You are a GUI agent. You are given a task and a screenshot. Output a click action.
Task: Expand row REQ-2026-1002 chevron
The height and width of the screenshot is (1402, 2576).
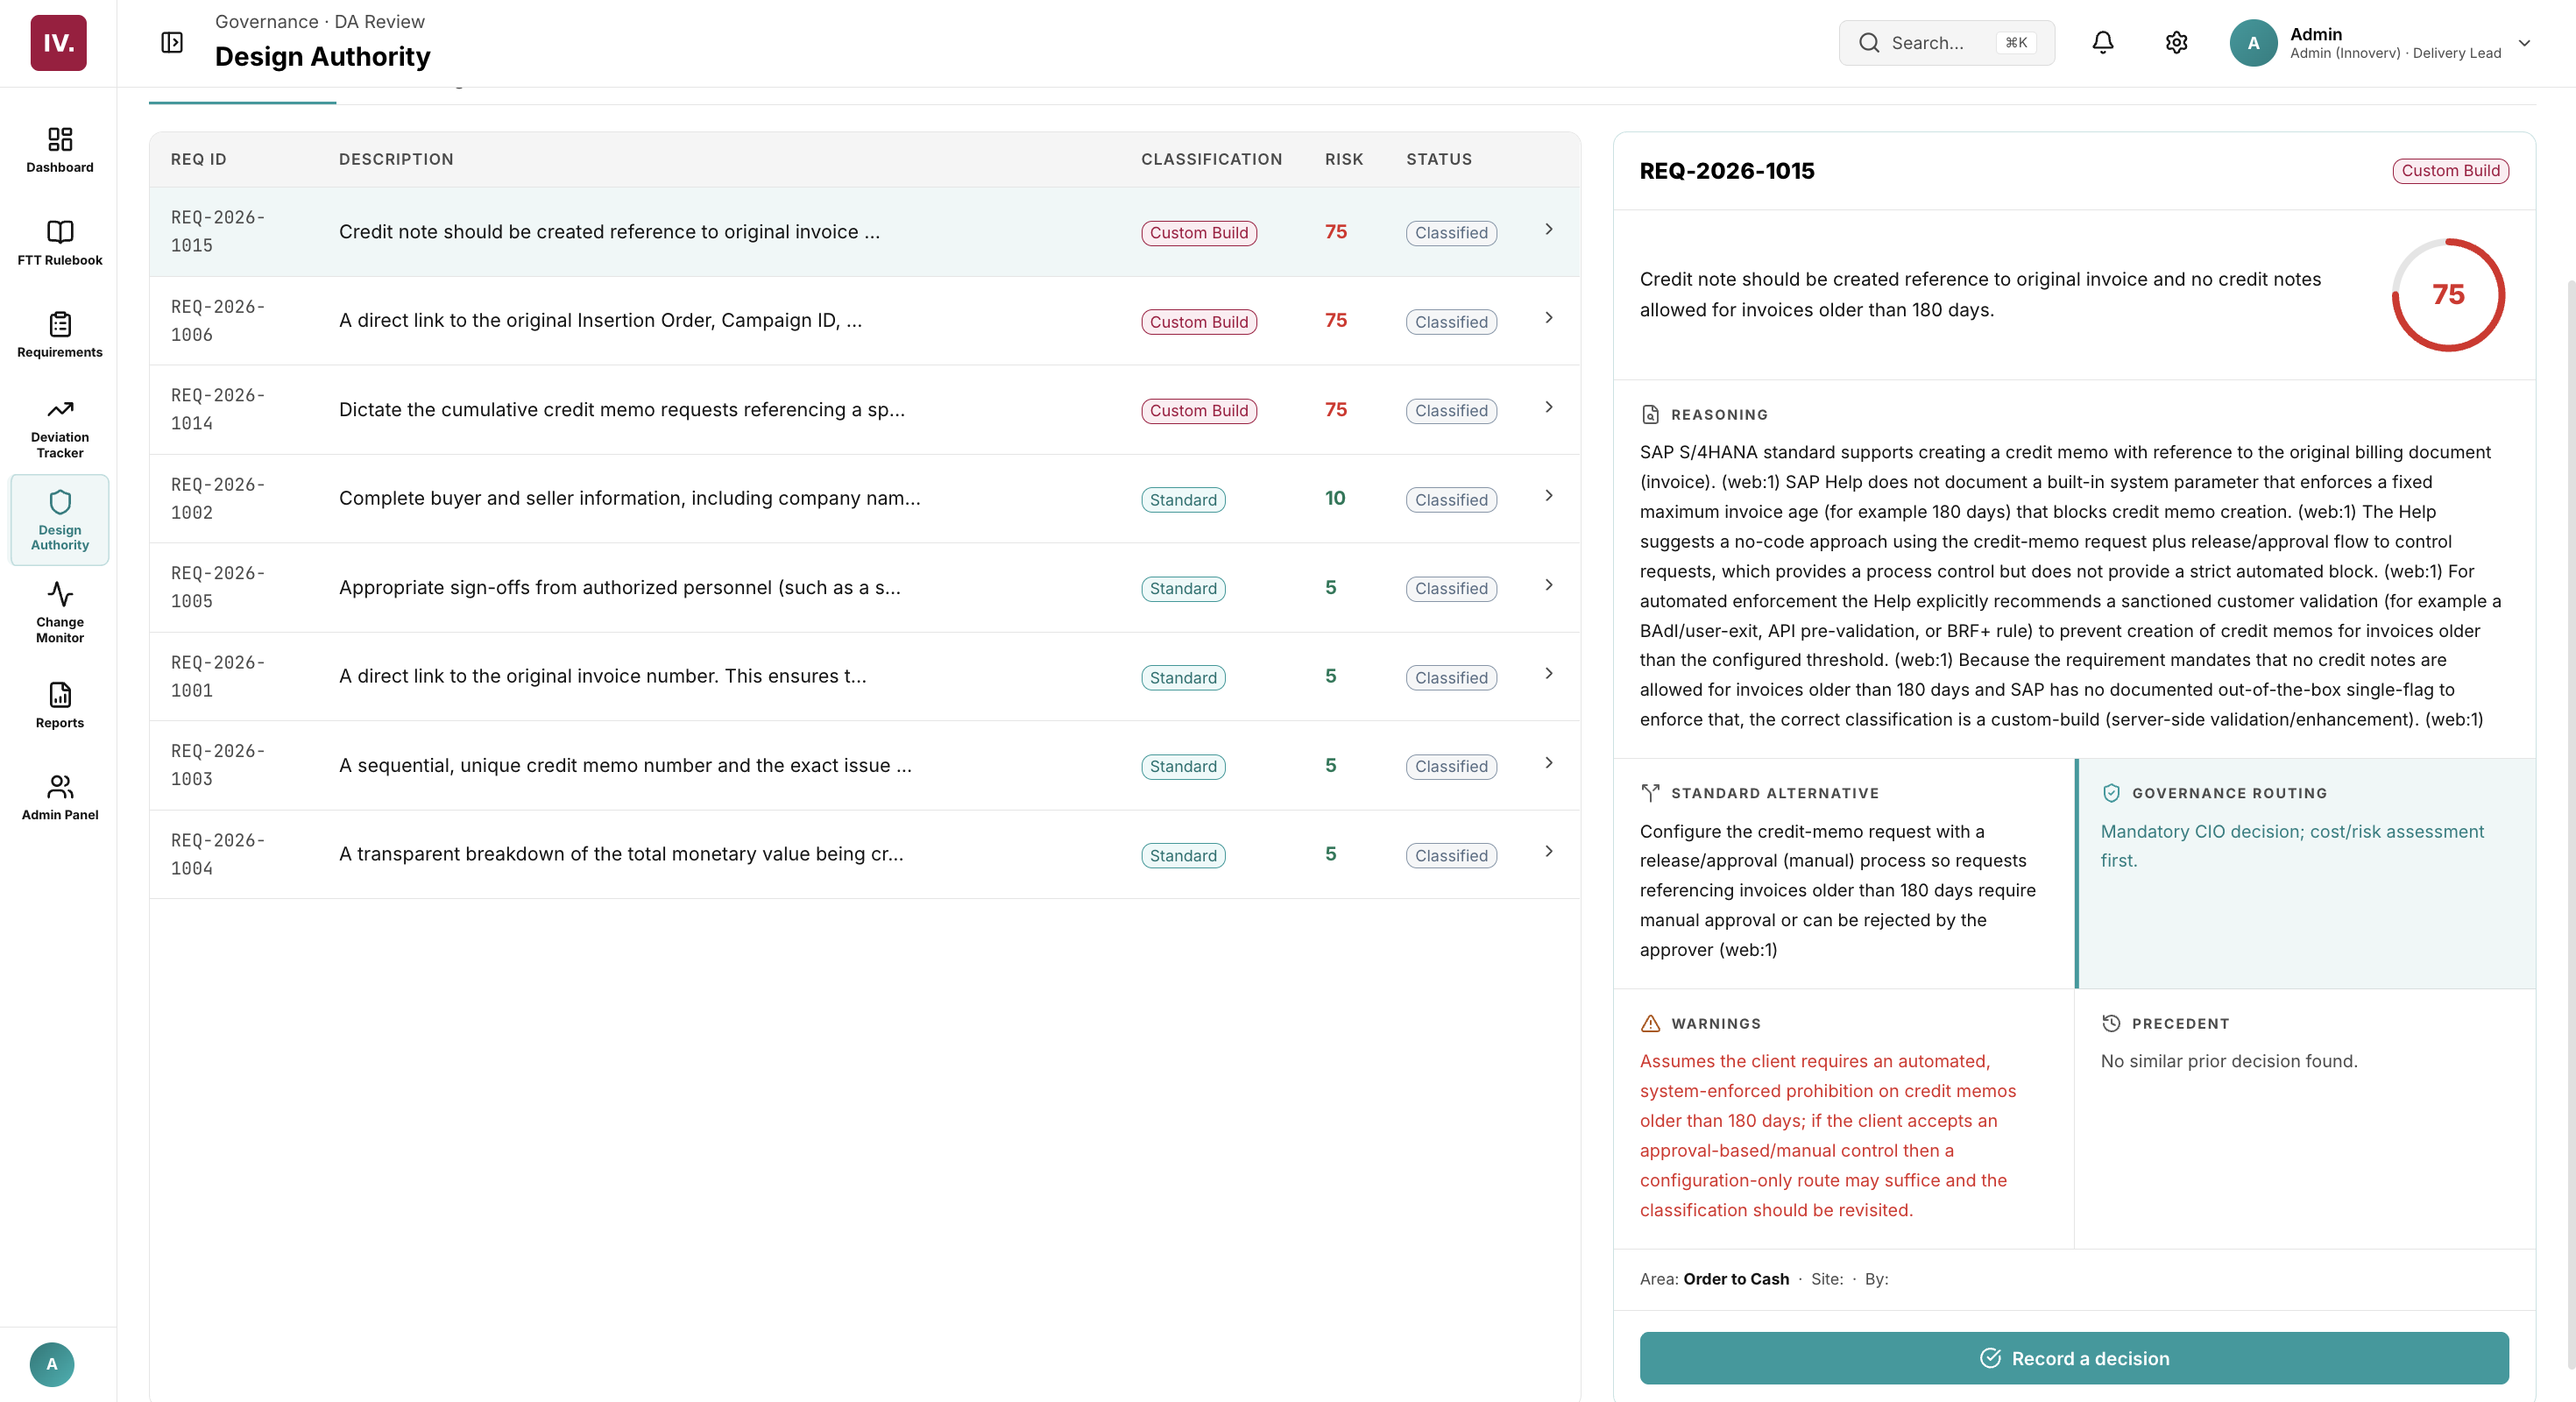pos(1549,496)
